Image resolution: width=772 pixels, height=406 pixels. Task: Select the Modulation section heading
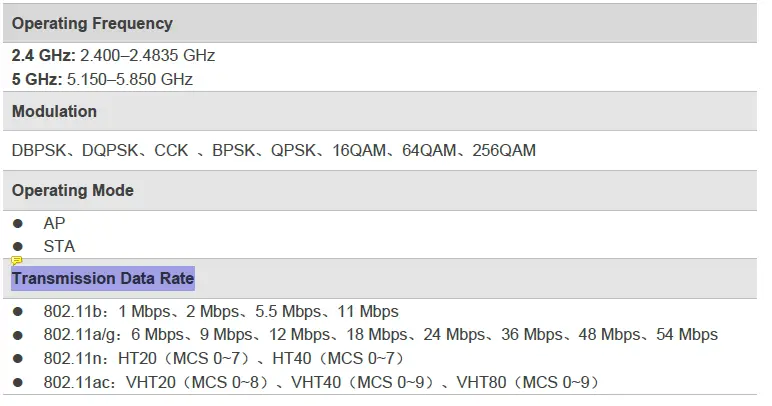pos(54,111)
